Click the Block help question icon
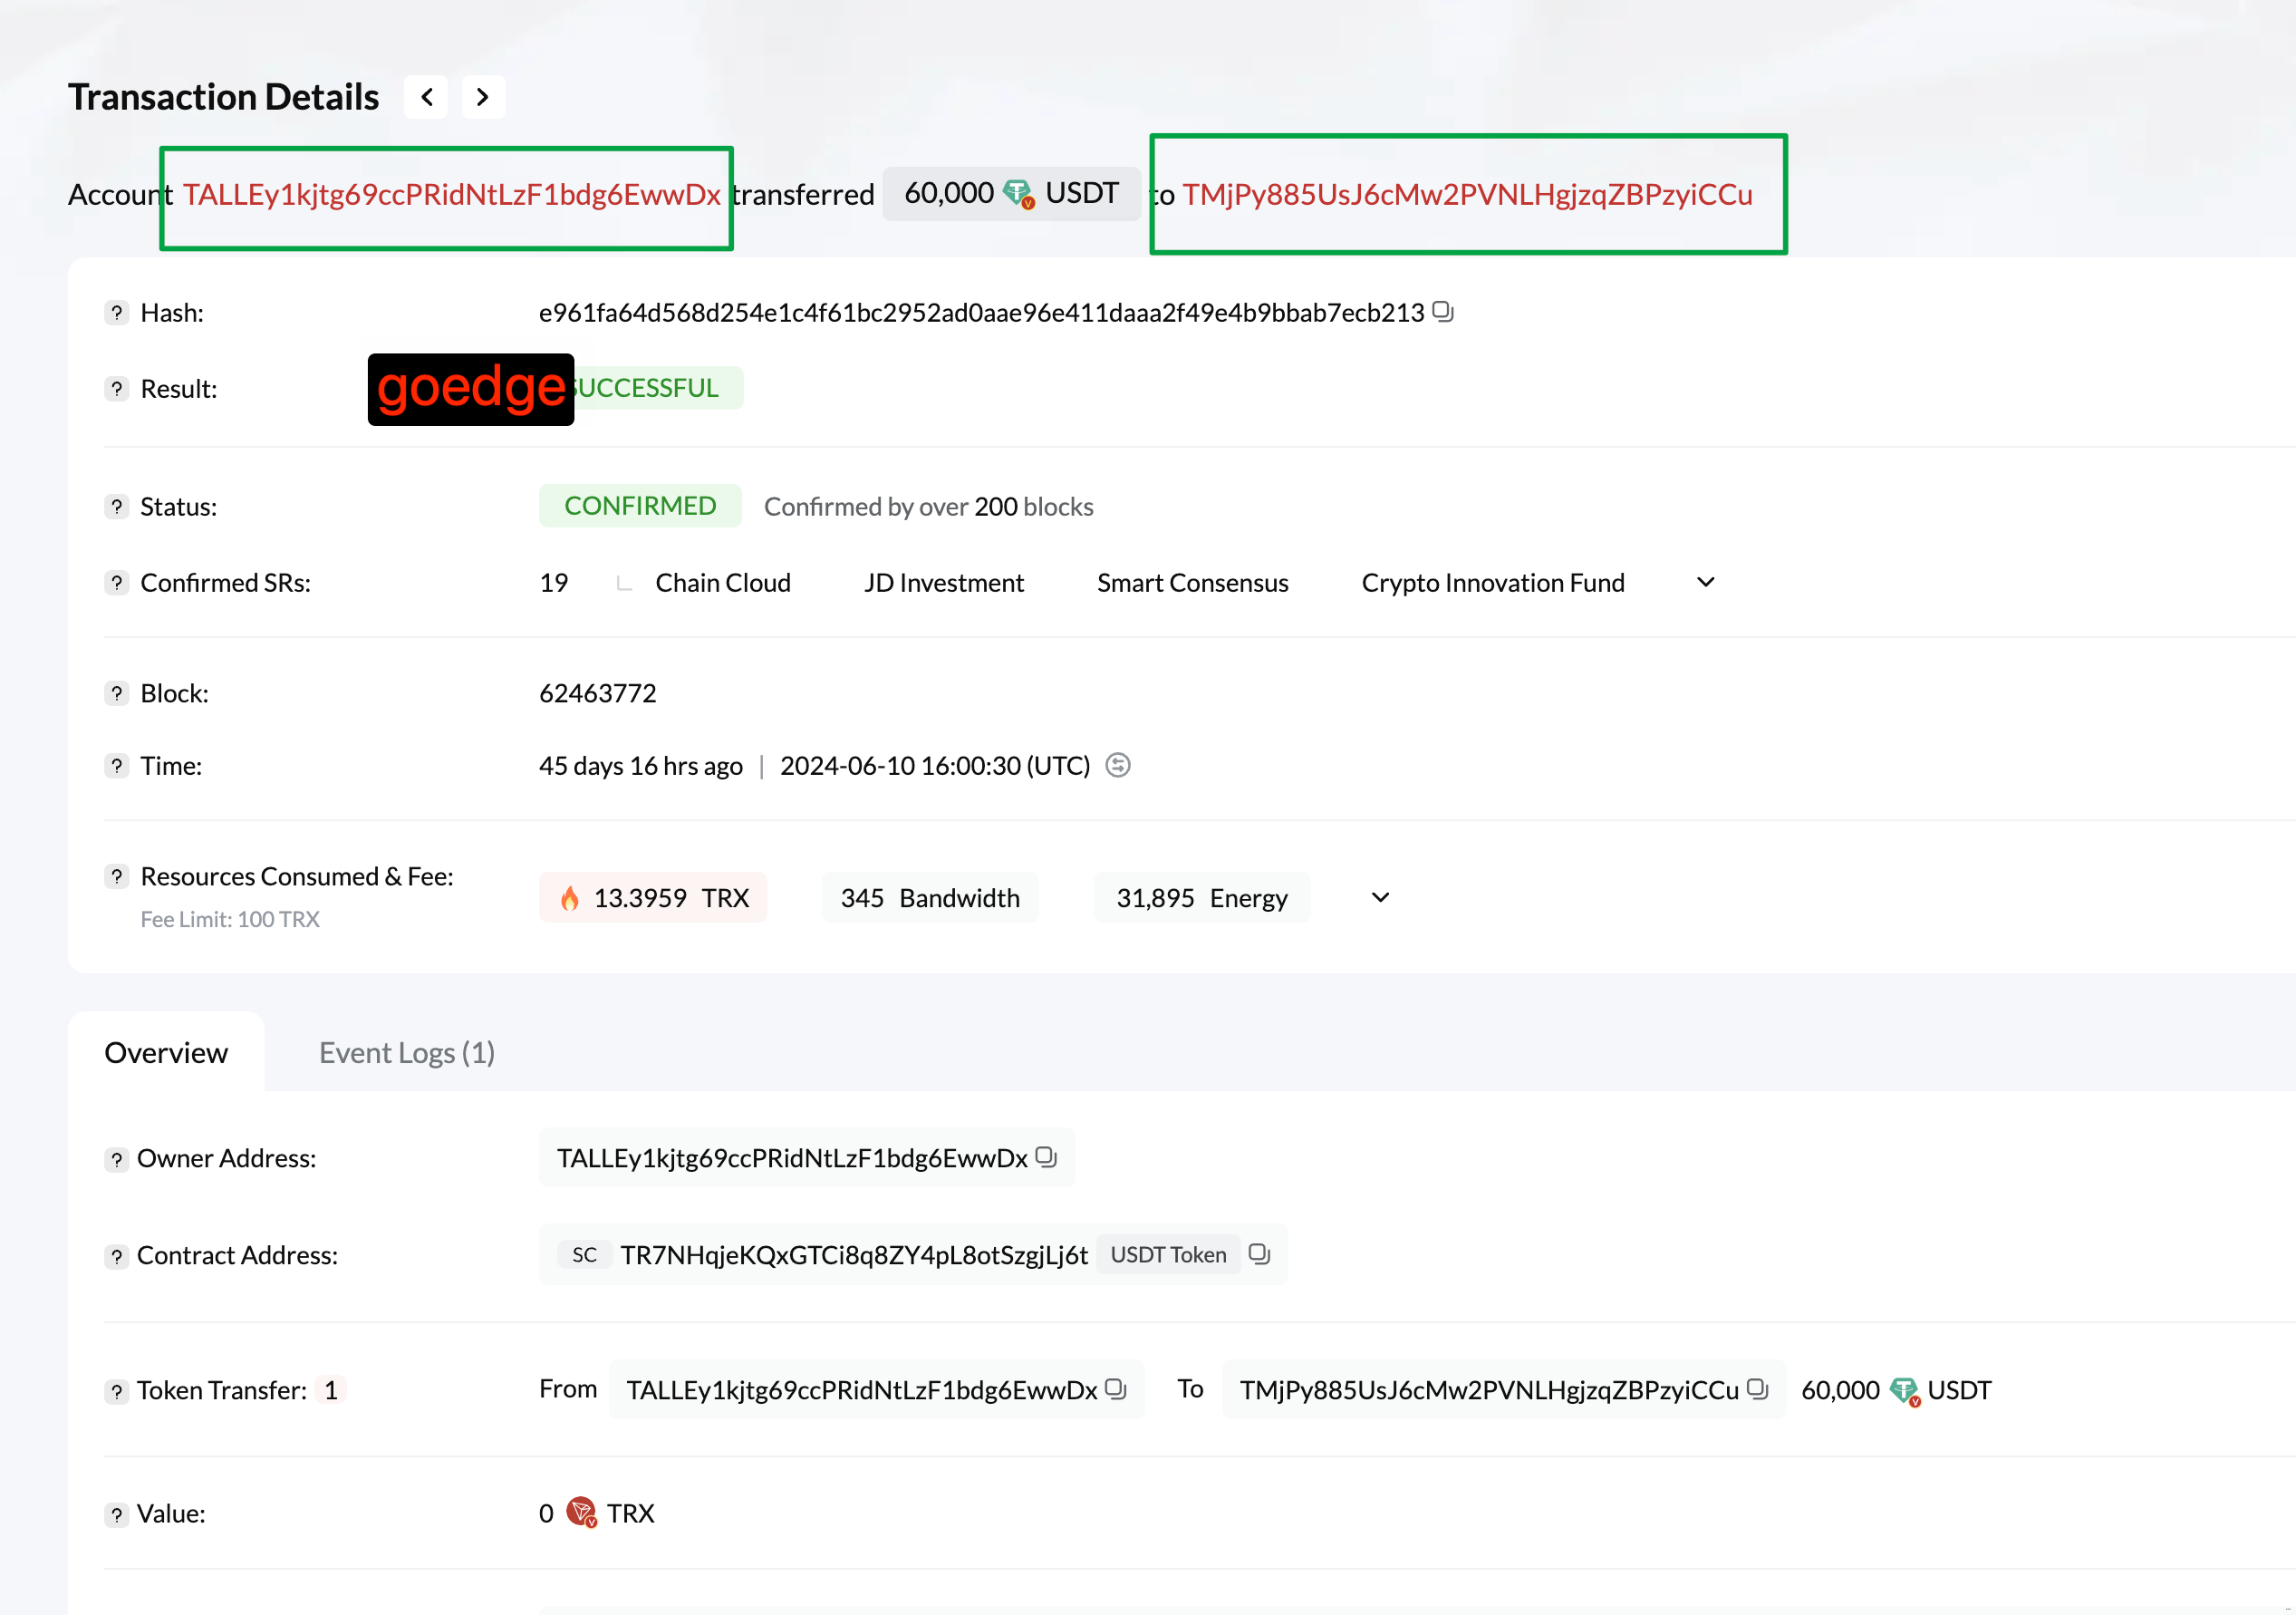 117,693
